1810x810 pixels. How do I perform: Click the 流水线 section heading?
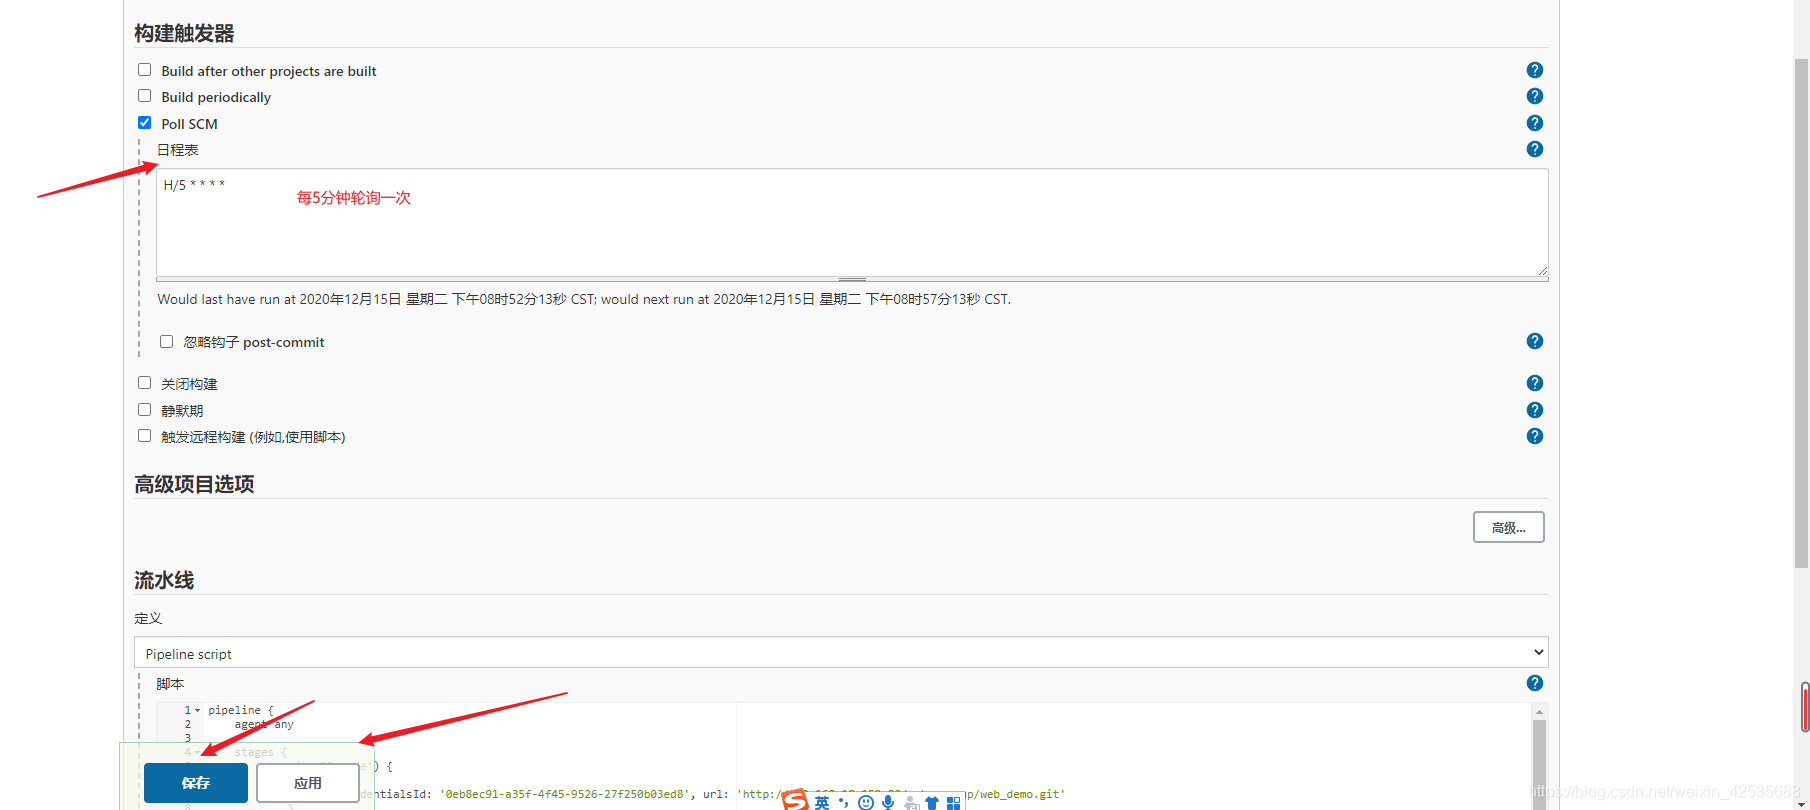click(x=164, y=580)
